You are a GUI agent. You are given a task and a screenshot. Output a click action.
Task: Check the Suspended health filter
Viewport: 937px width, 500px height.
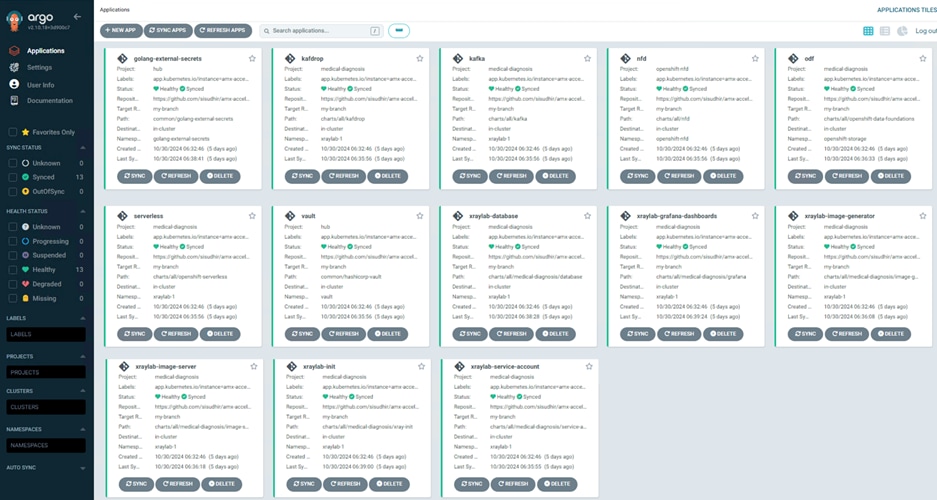click(13, 256)
